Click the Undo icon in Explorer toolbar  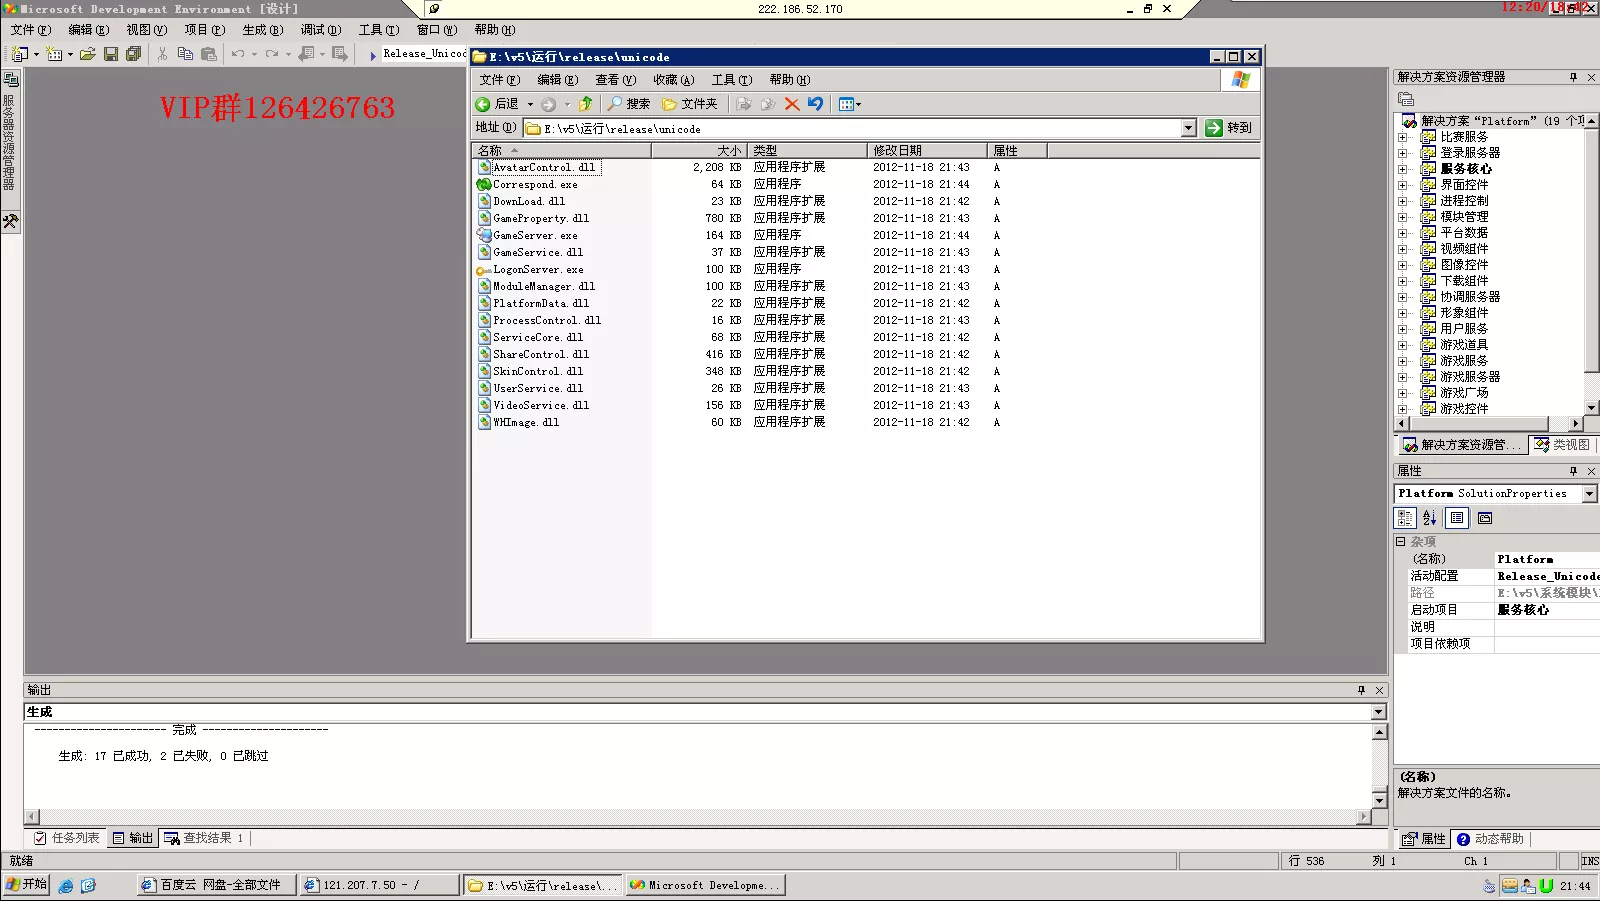(816, 104)
